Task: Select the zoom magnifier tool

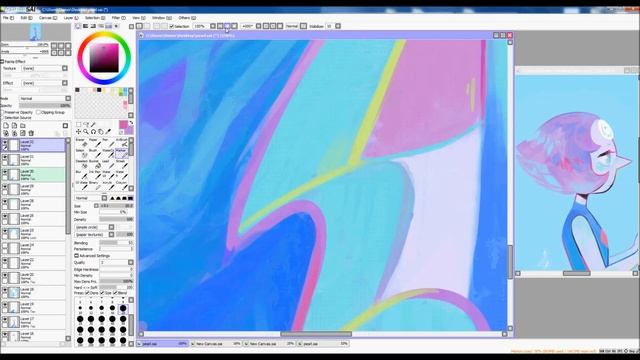Action: 86,132
